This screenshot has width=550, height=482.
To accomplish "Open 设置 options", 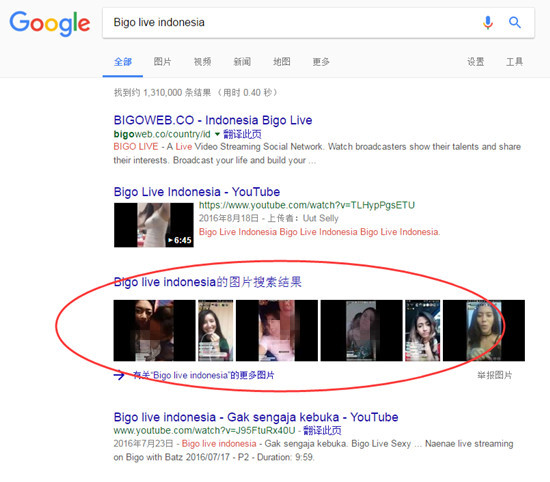I will [476, 62].
